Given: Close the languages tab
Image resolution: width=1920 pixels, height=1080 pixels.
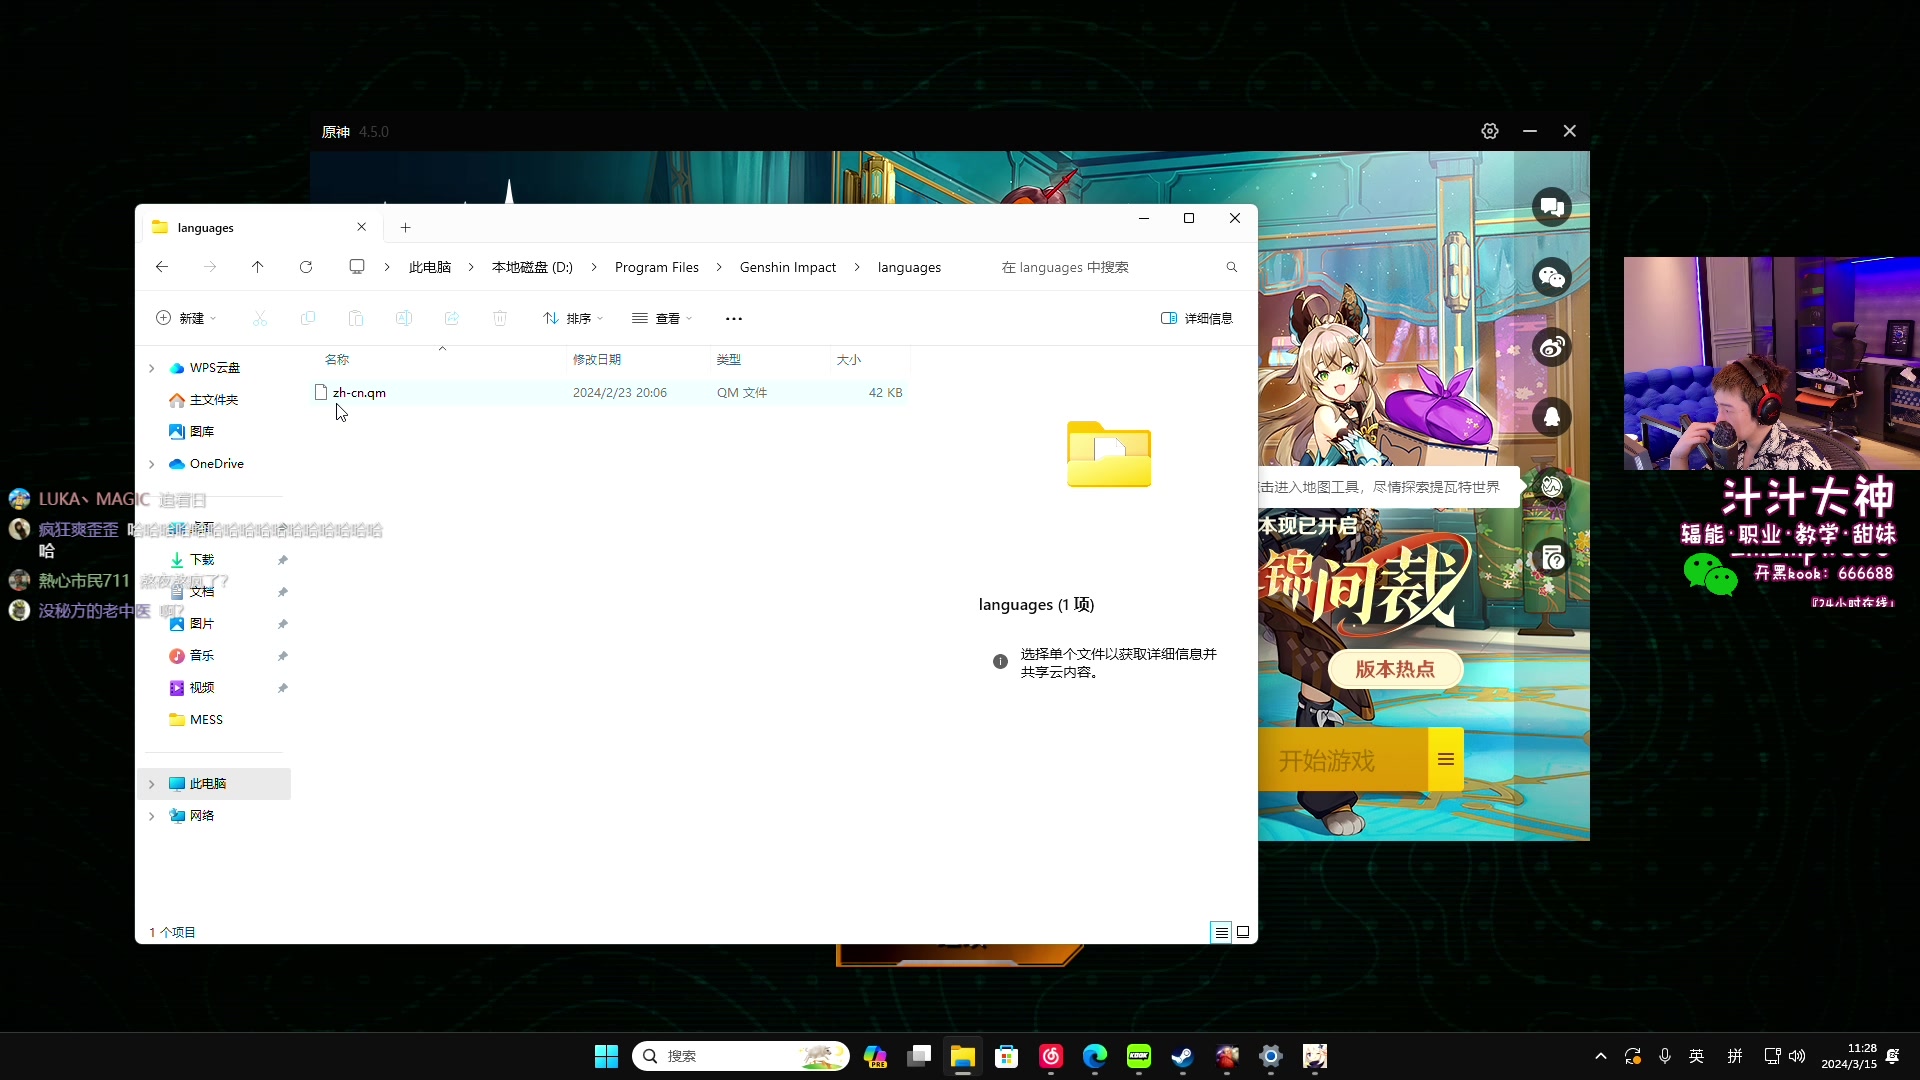Looking at the screenshot, I should 361,227.
